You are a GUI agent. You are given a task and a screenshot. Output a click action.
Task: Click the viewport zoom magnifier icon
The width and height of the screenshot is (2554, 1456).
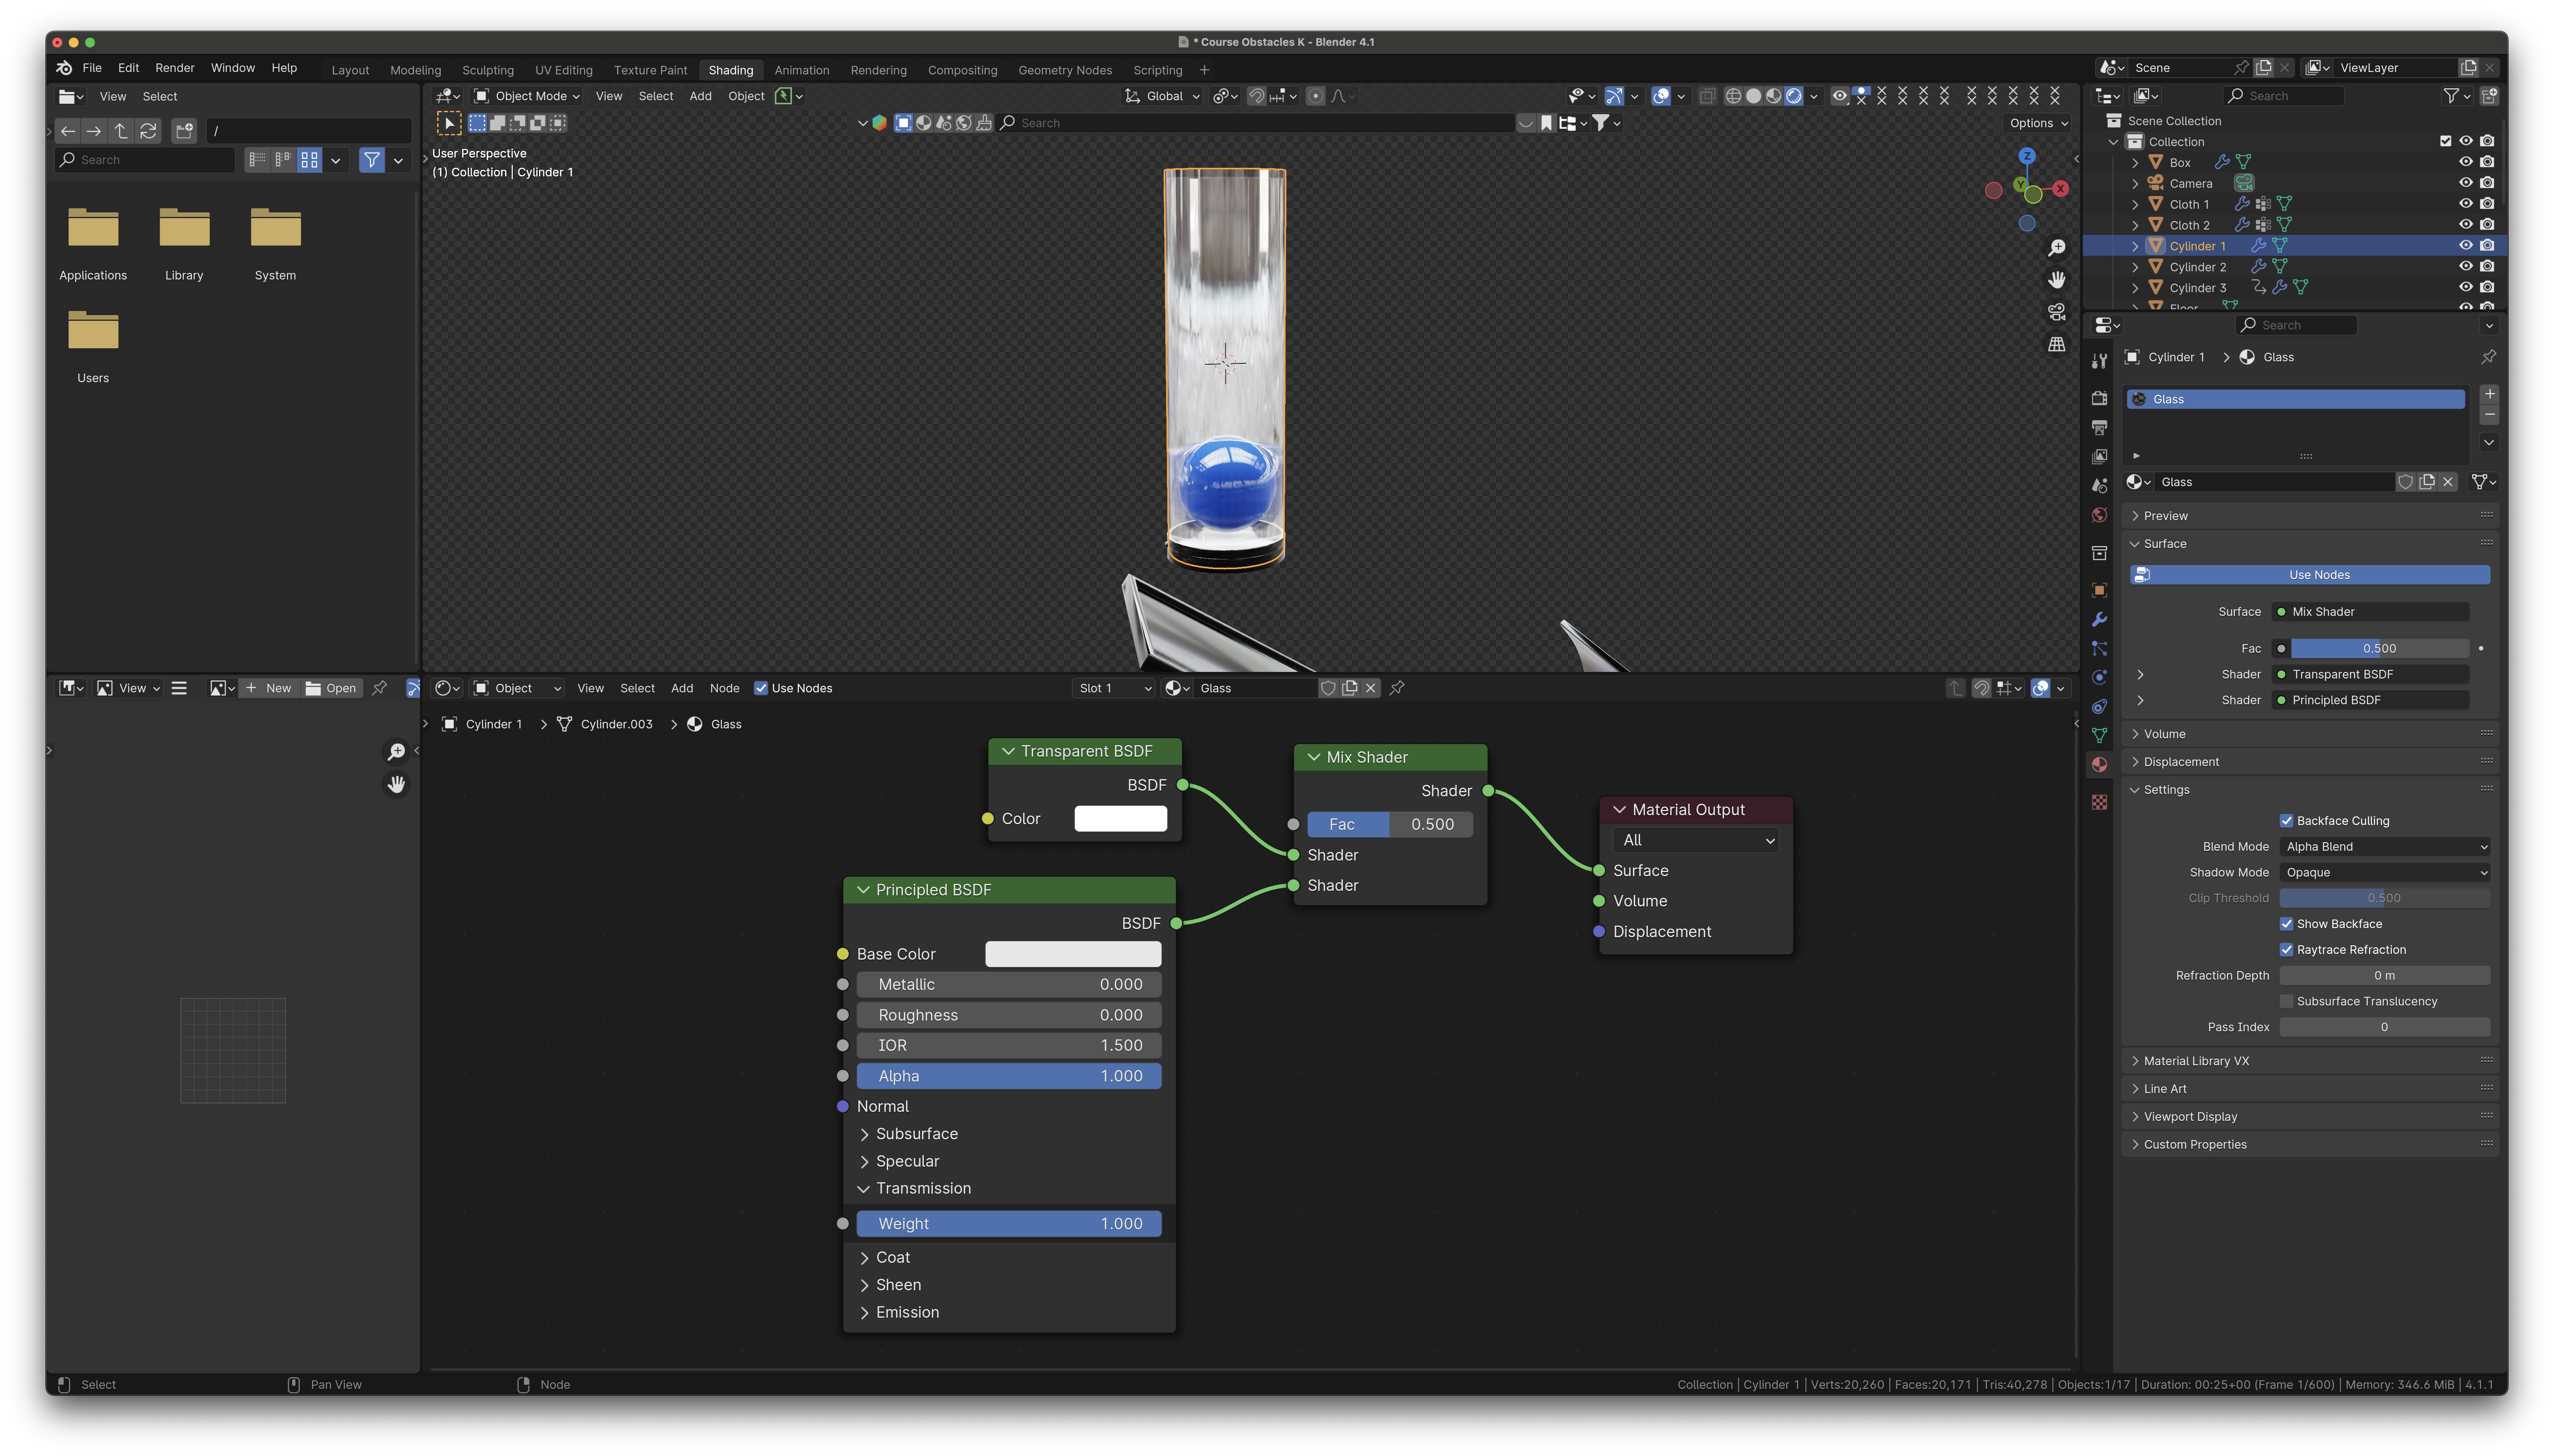[2056, 248]
